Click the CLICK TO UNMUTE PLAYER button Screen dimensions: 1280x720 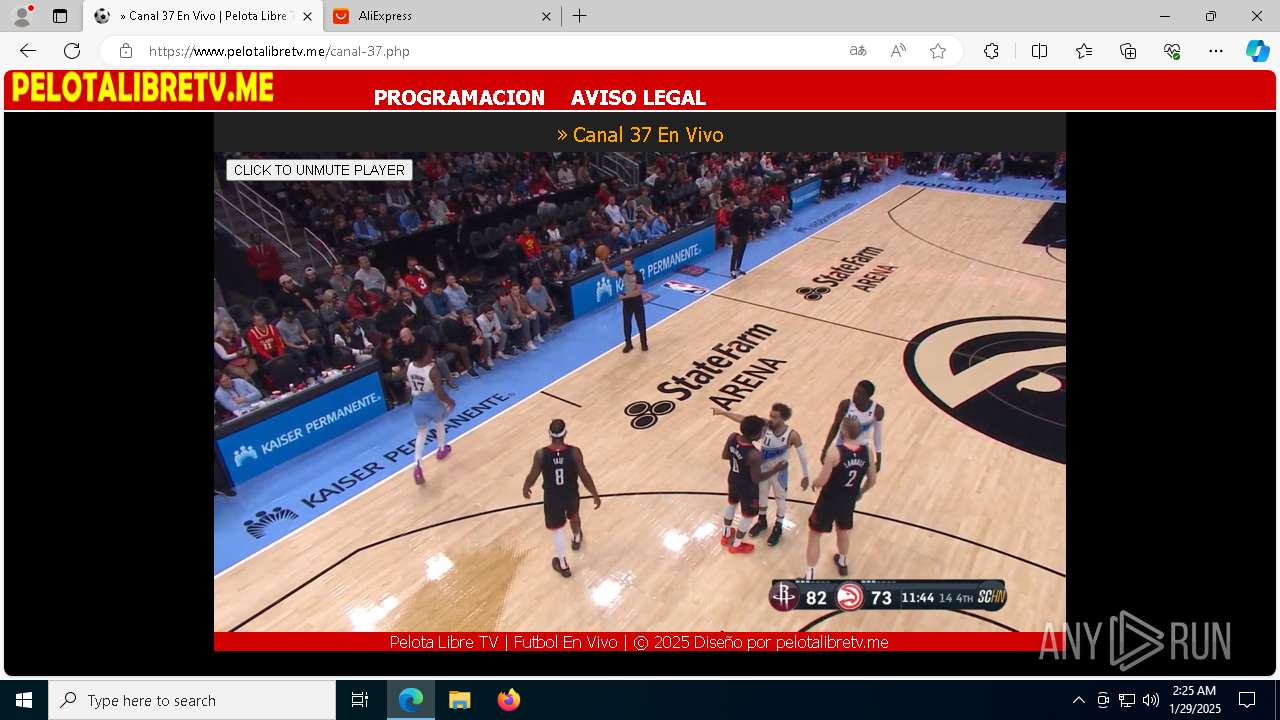319,170
